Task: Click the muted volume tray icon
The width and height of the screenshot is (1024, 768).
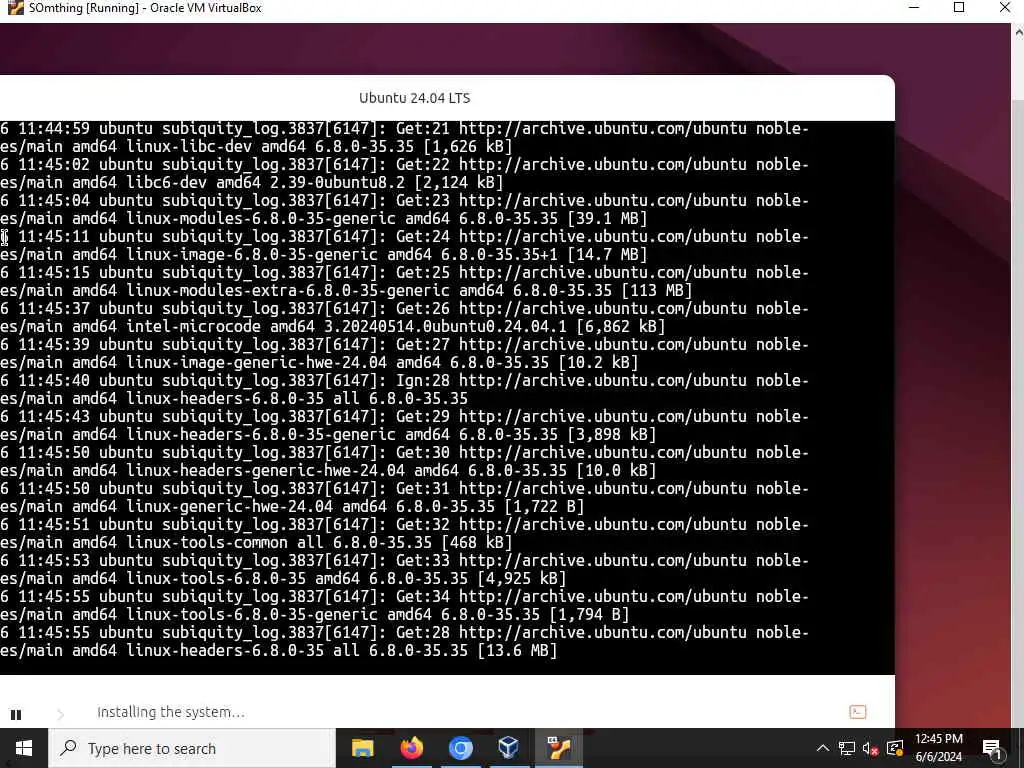Action: click(870, 748)
